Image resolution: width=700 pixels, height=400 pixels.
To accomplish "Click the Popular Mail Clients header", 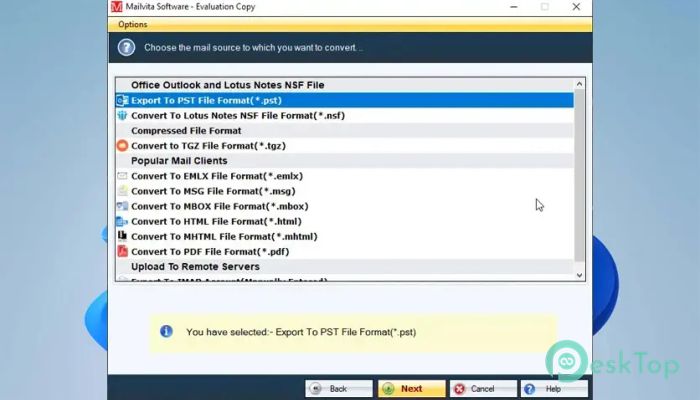I will [x=345, y=161].
